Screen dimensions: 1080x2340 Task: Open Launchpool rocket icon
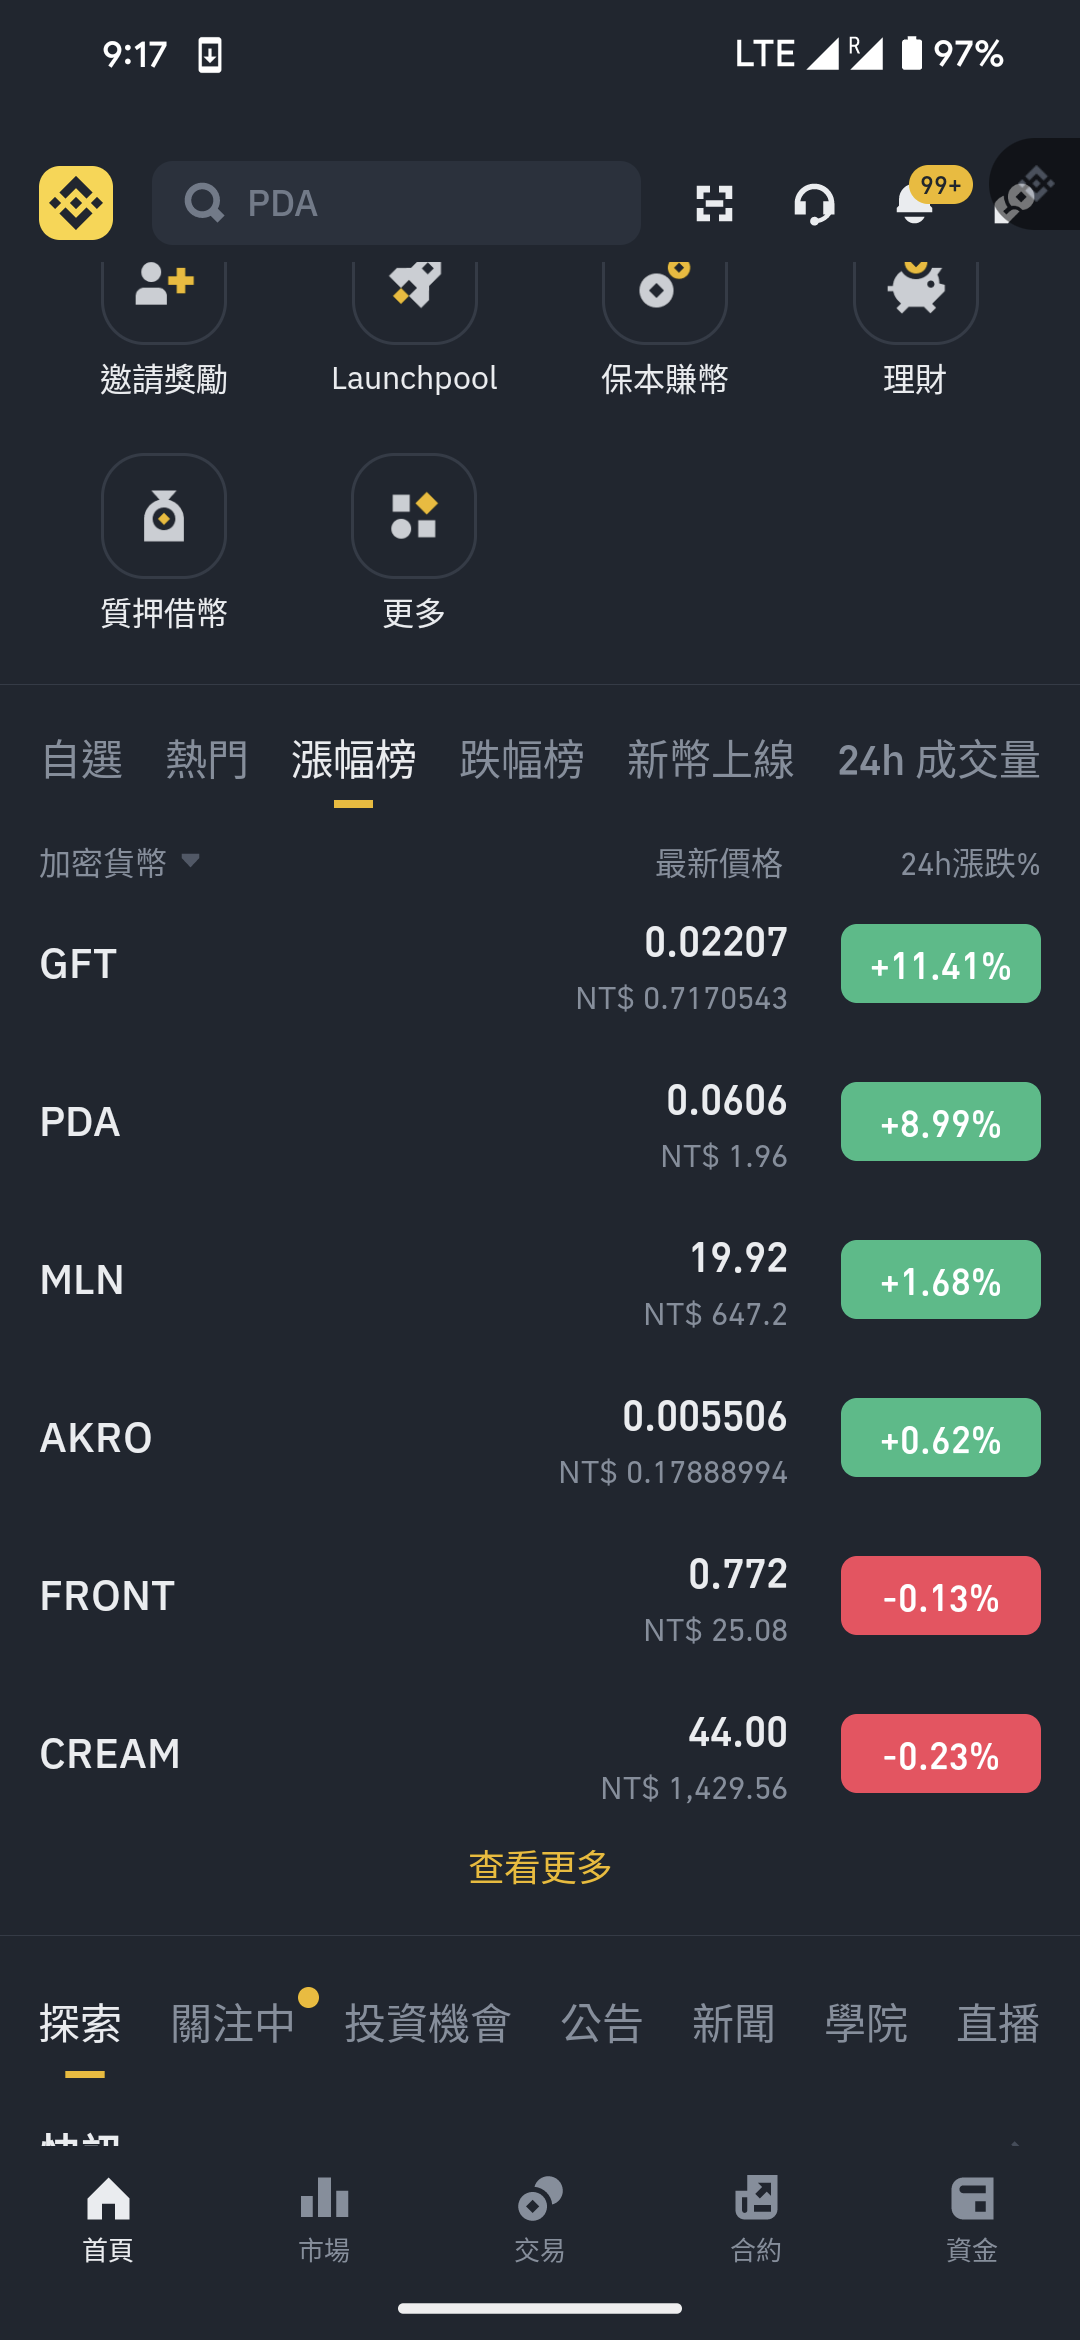coord(415,290)
